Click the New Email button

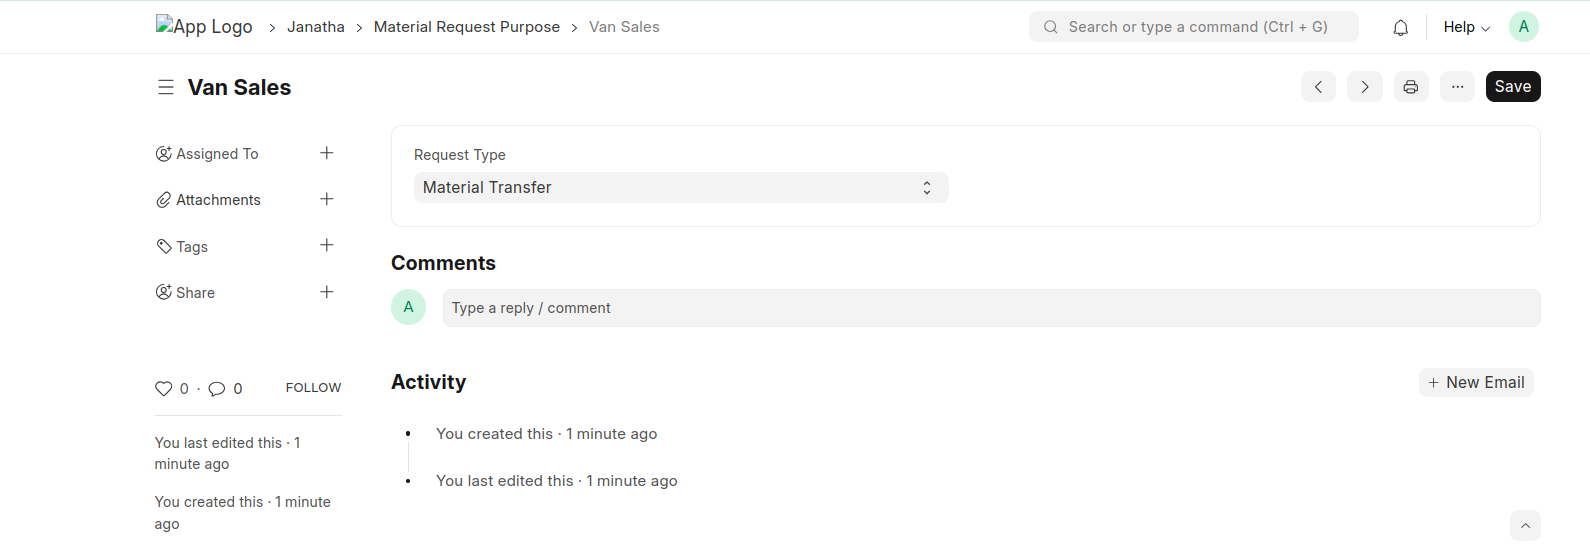point(1476,383)
